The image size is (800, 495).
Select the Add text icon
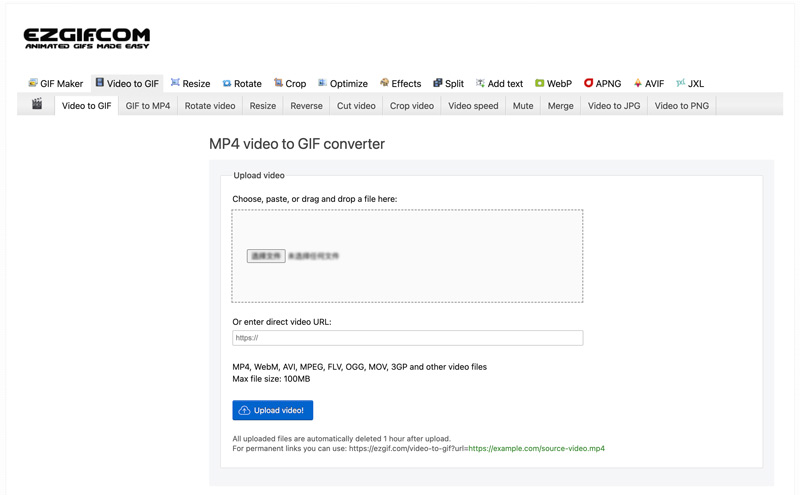480,84
